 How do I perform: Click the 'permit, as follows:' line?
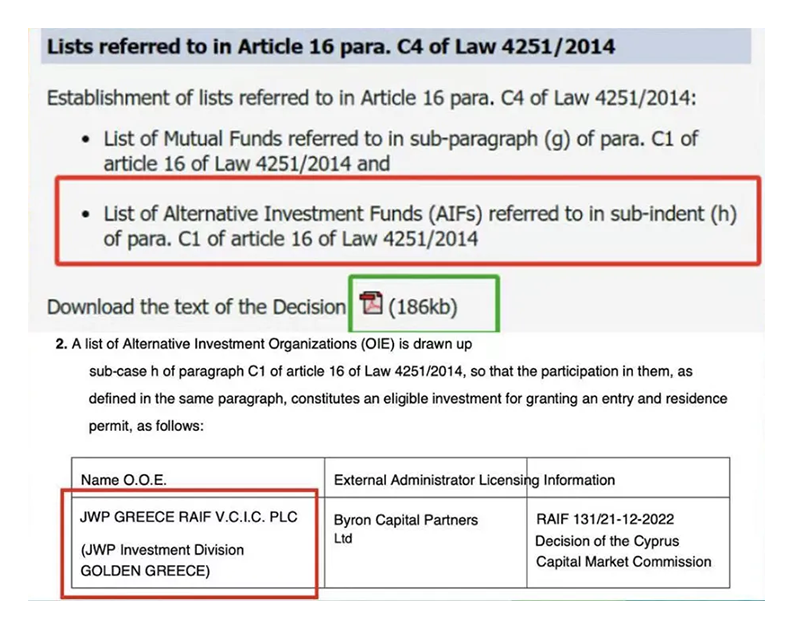tap(146, 426)
